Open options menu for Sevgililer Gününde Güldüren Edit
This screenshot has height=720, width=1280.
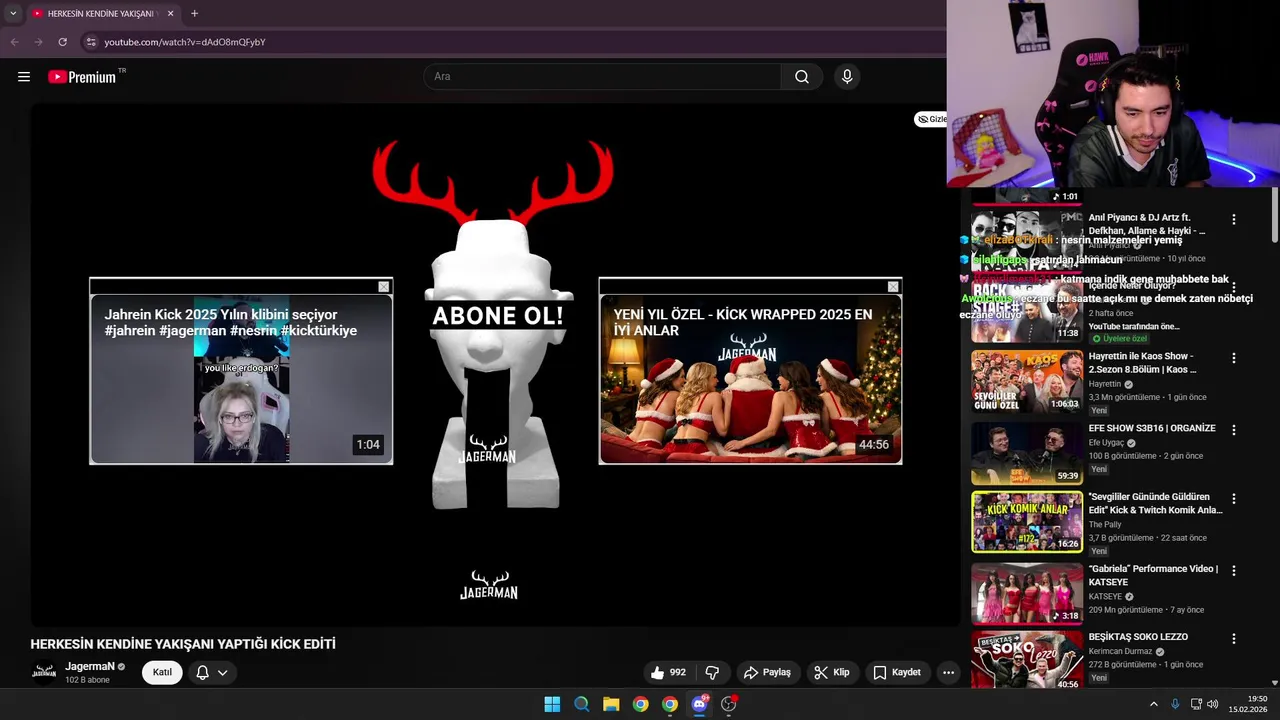1233,498
